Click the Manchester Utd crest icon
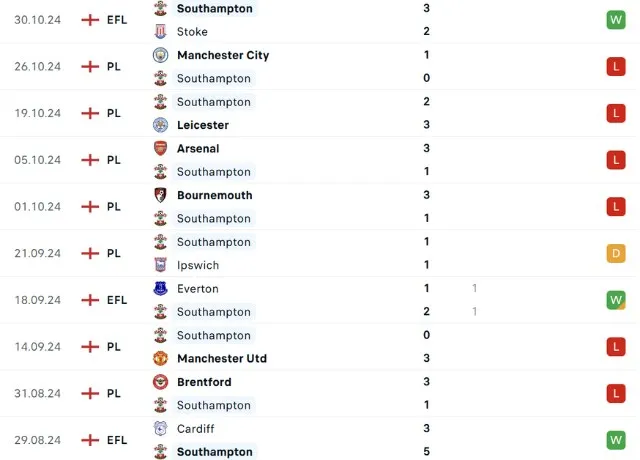 tap(160, 358)
